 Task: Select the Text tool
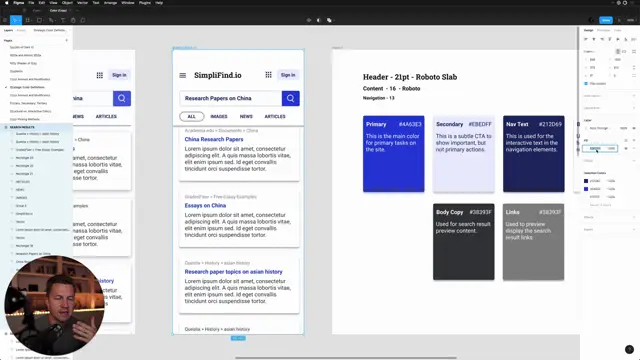coord(63,20)
